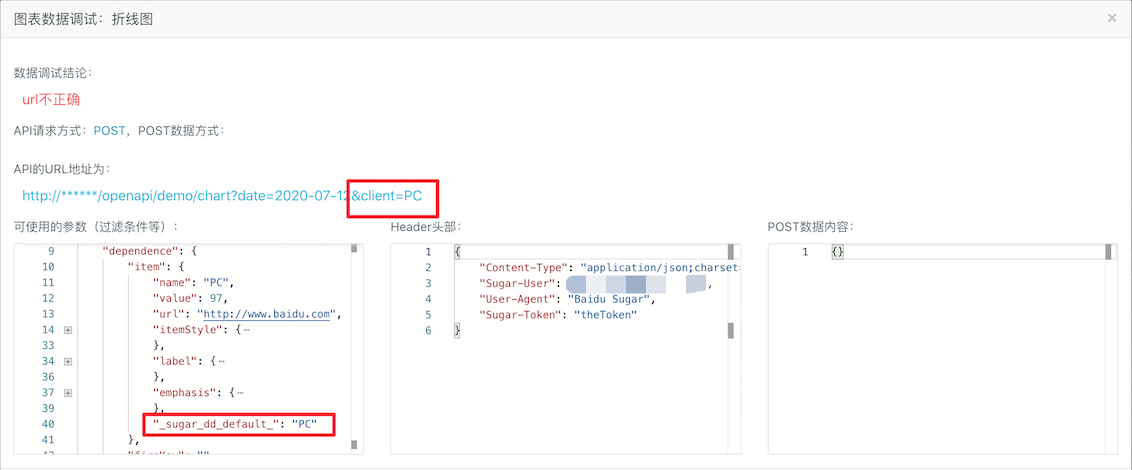Click the "dependence" key on line 9
The image size is (1132, 470).
(x=144, y=251)
